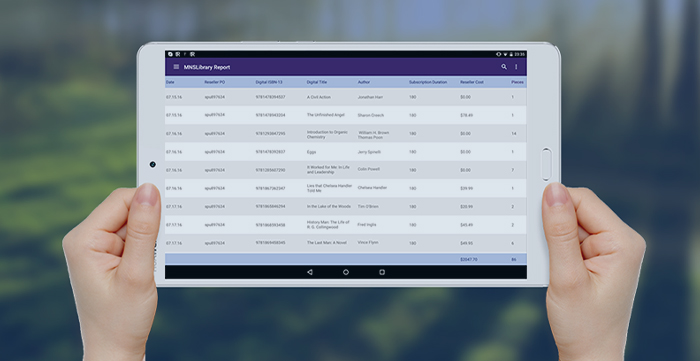
Task: Tap the Android recent apps square button
Action: point(382,272)
